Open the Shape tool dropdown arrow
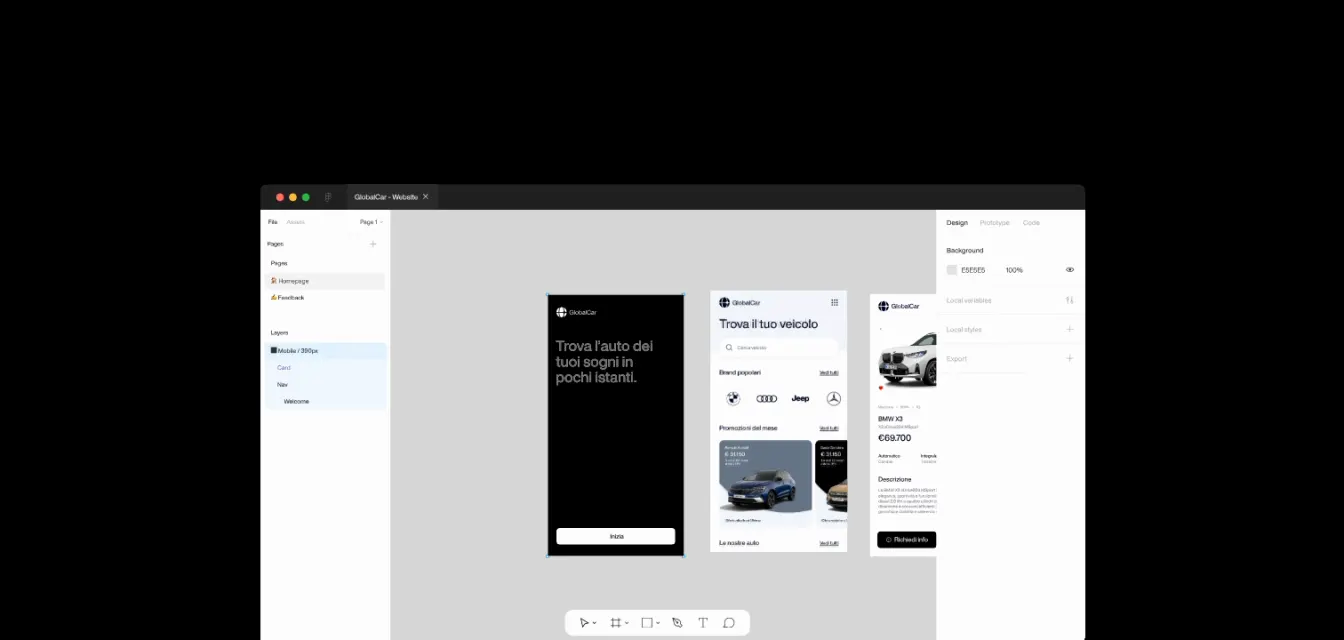The image size is (1344, 640). click(657, 623)
